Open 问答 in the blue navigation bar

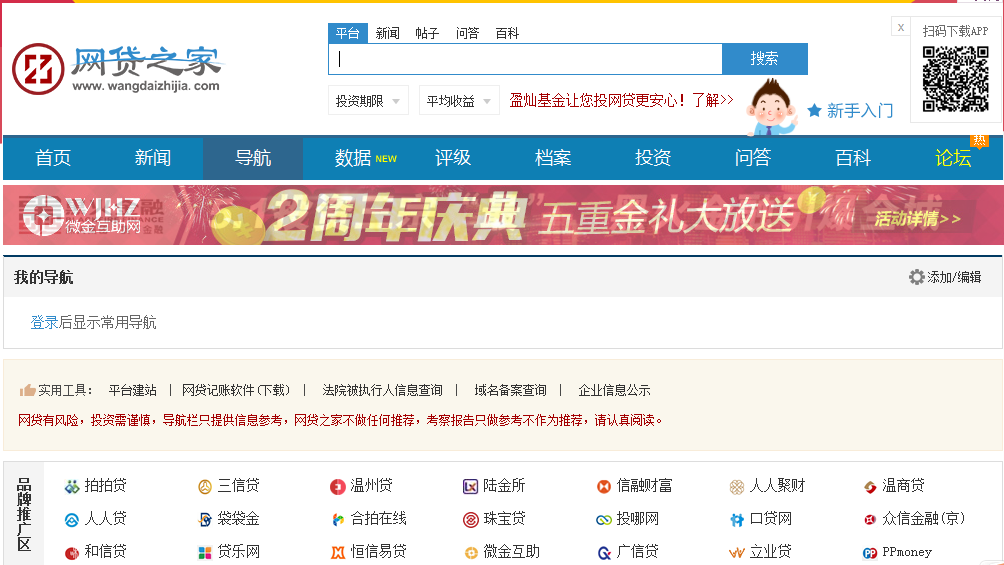[752, 158]
